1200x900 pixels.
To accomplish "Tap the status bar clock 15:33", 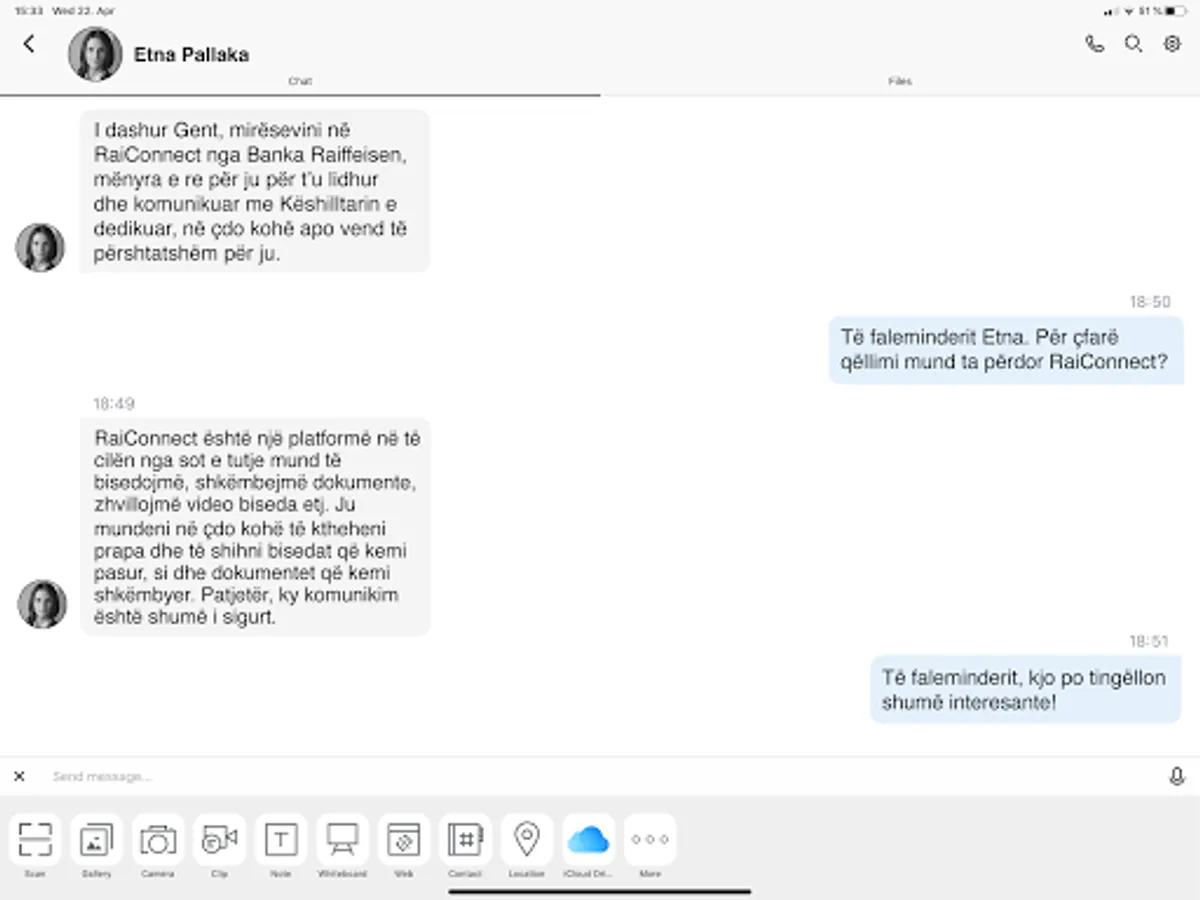I will pyautogui.click(x=29, y=11).
